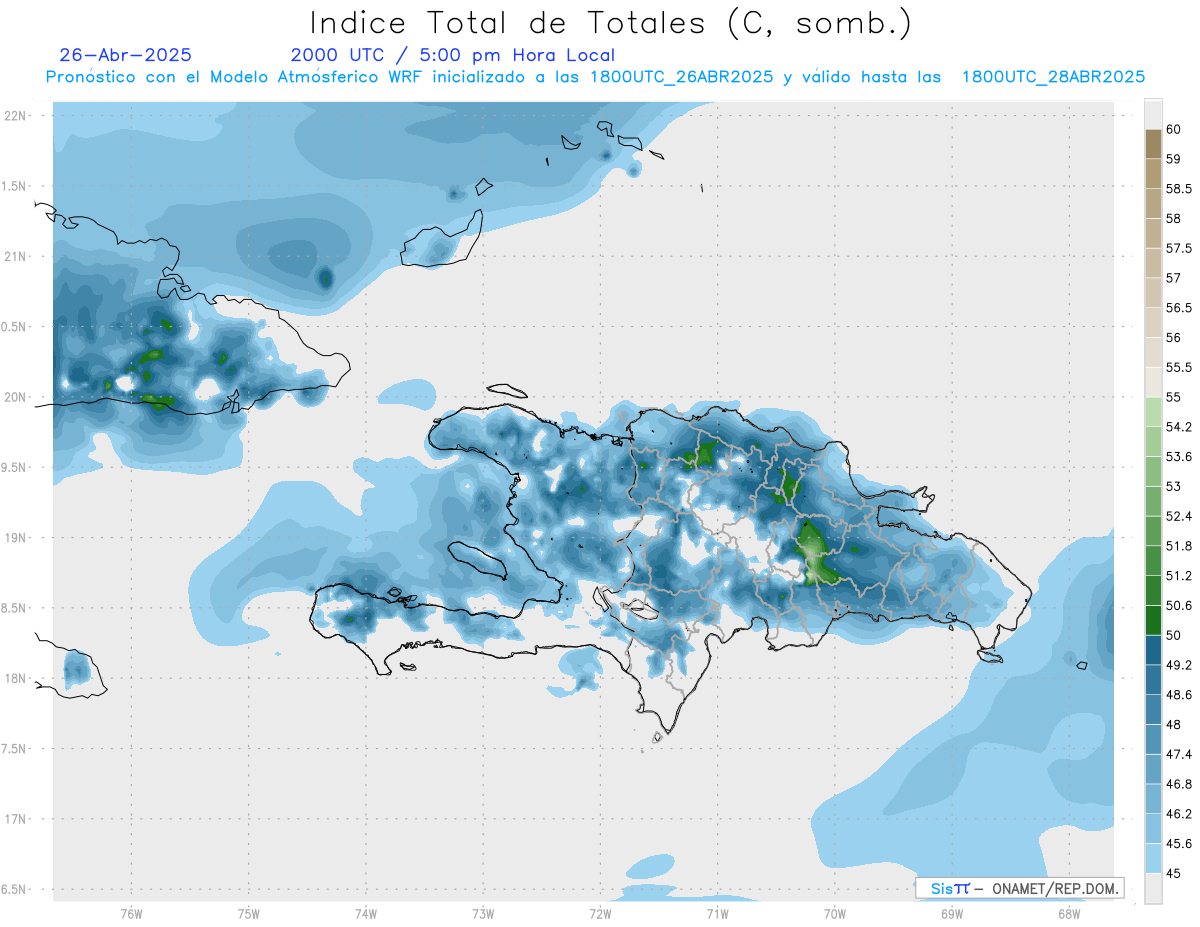Click the 70W longitude label

tap(835, 914)
